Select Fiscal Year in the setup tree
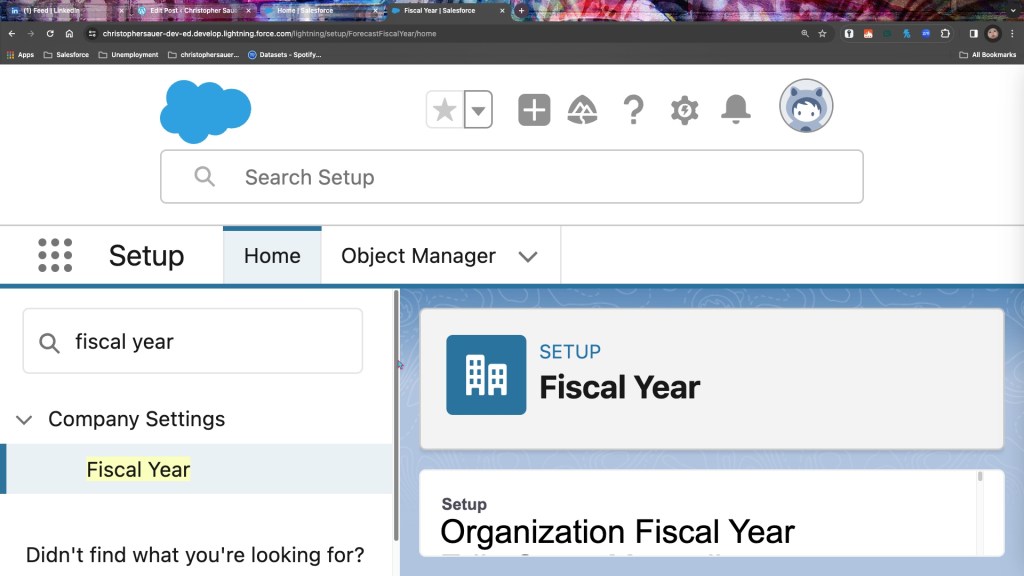 click(138, 469)
